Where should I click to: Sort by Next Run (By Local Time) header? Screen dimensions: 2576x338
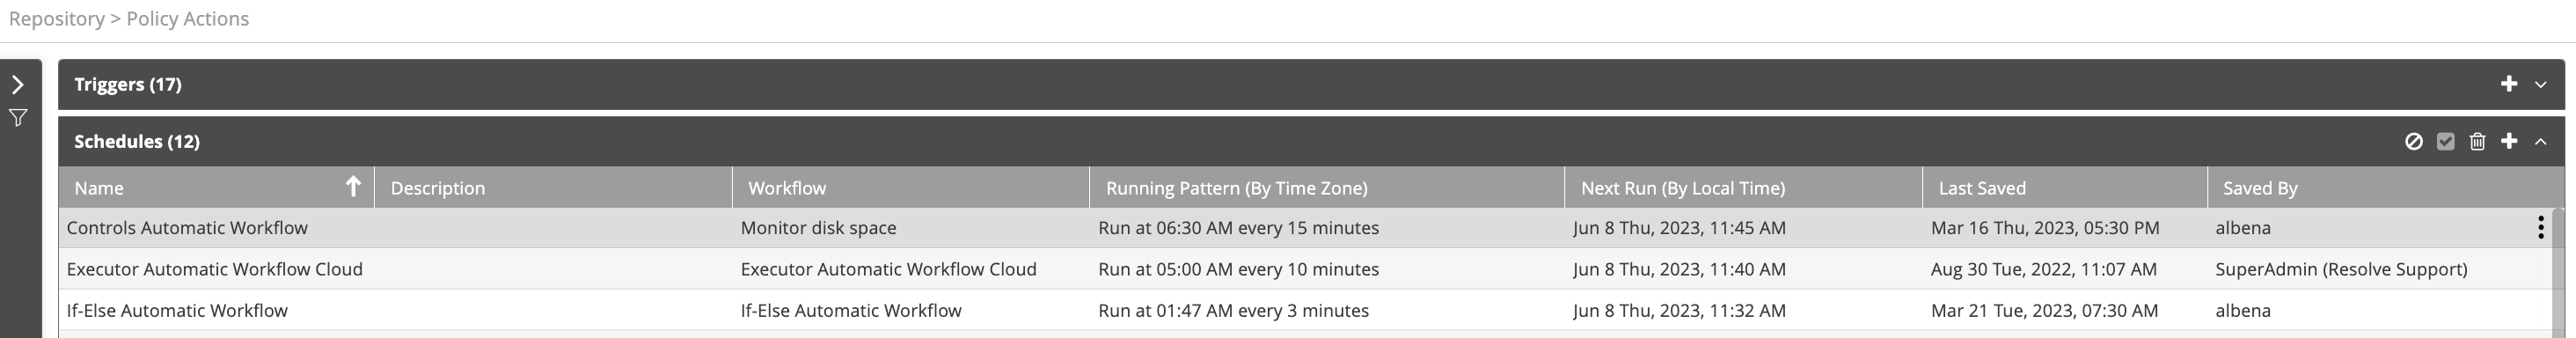1683,188
